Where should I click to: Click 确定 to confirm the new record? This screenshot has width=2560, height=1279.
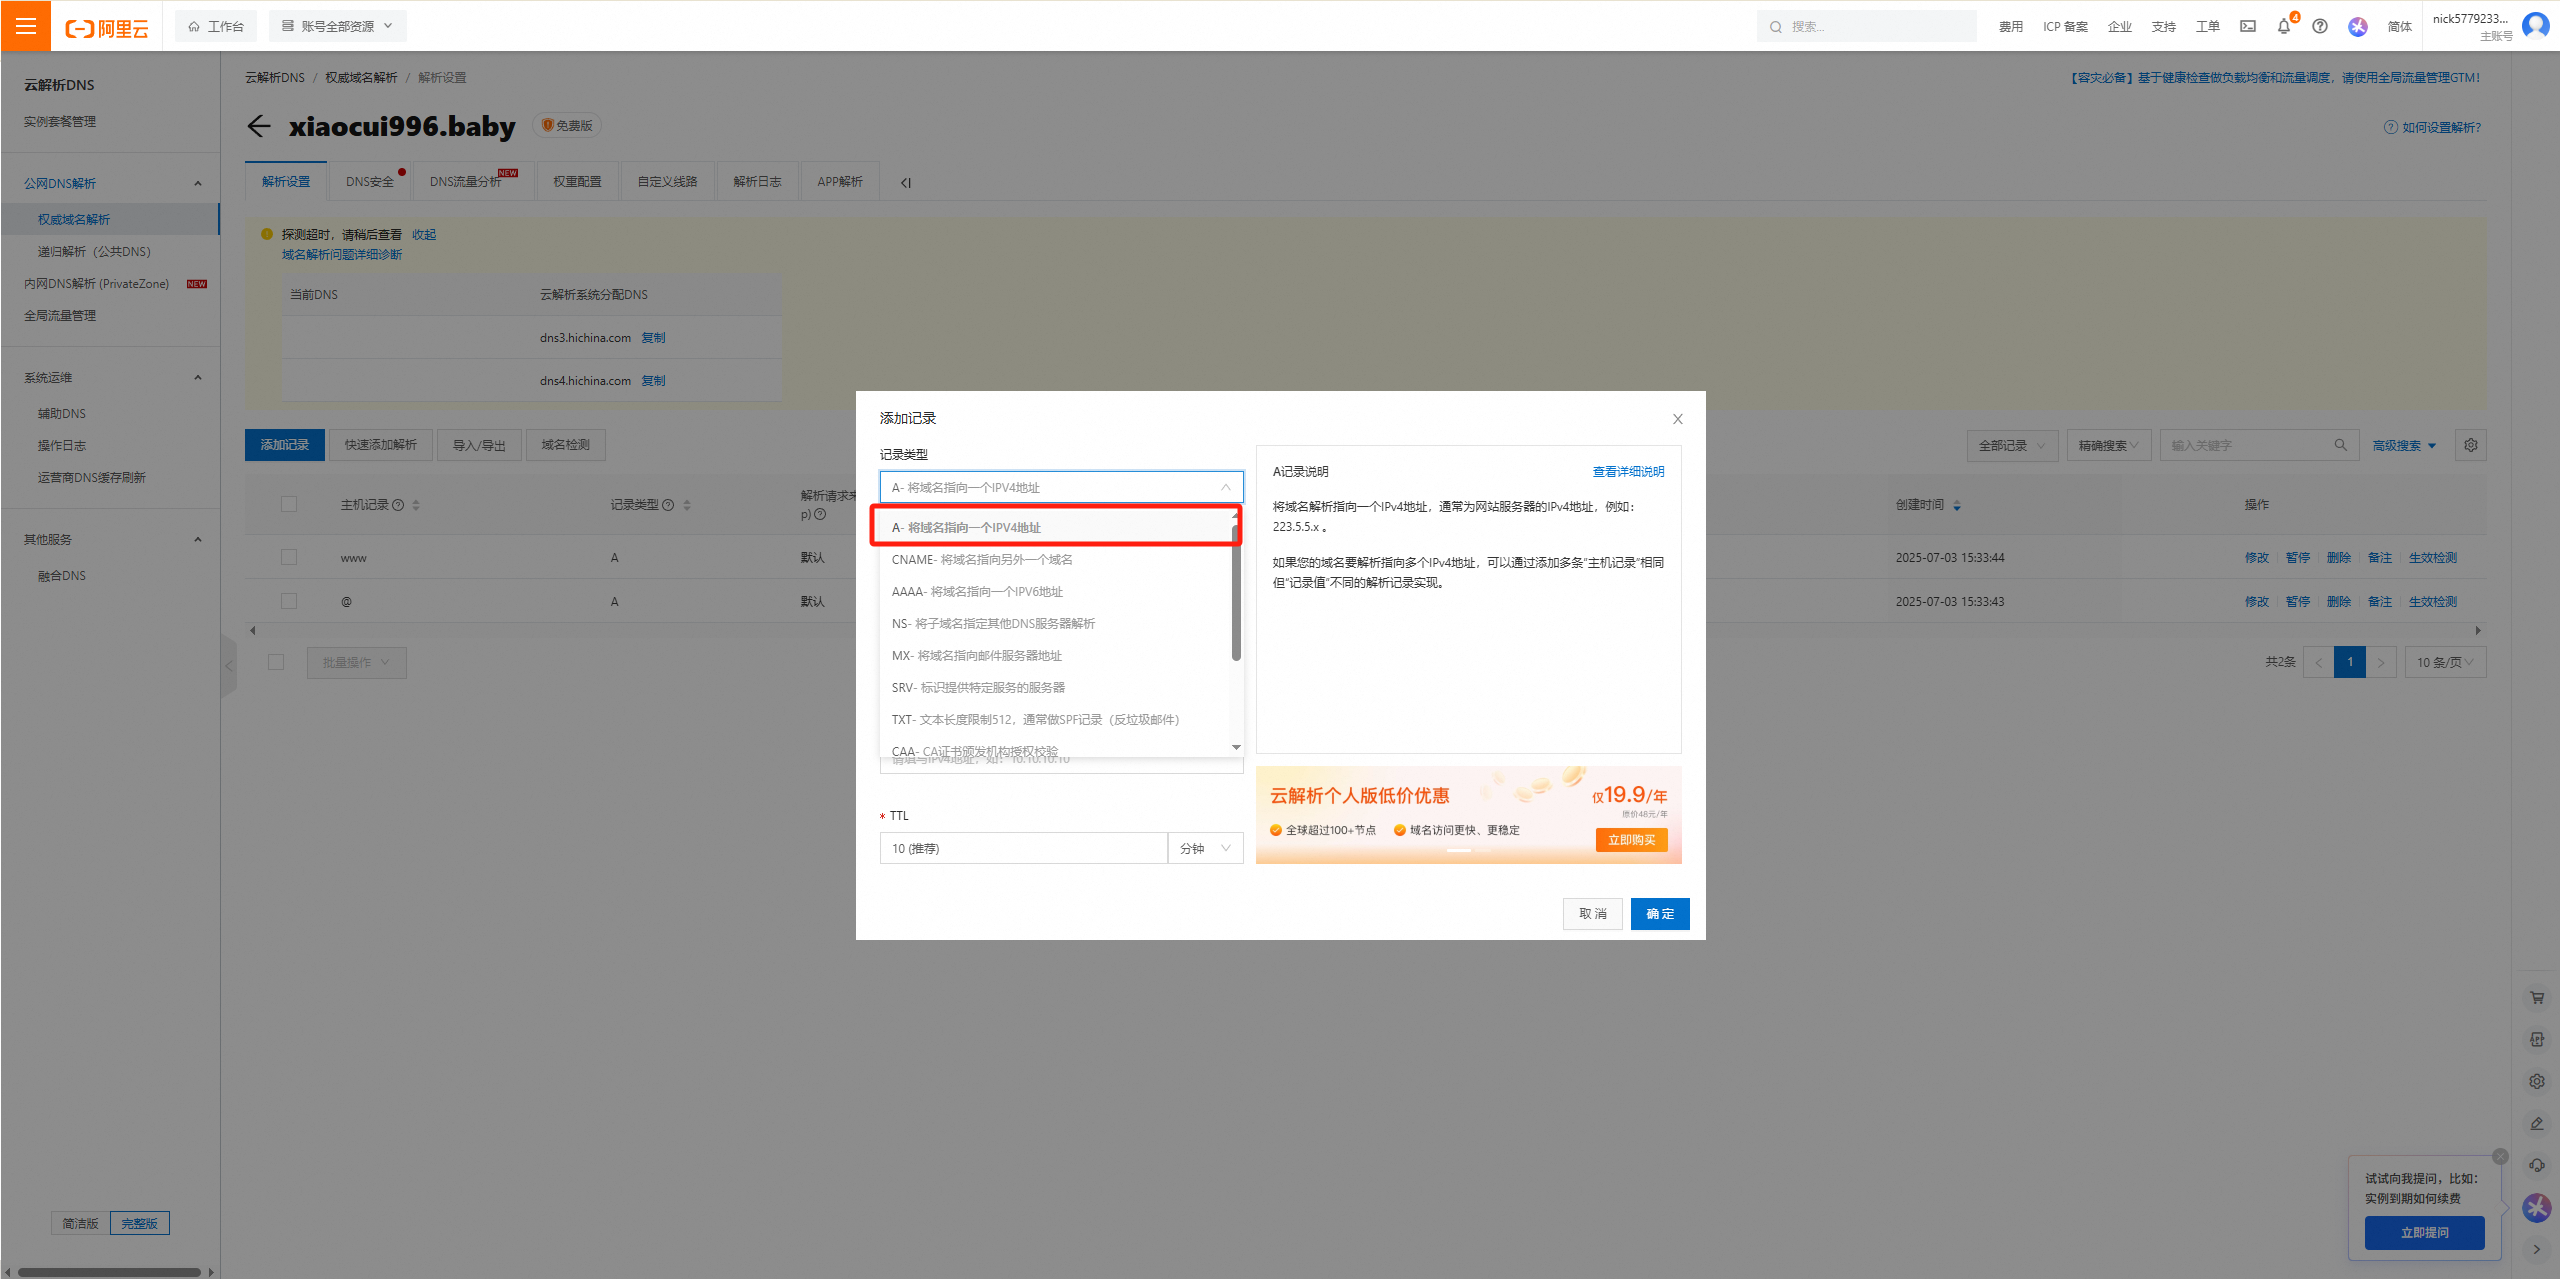coord(1659,913)
